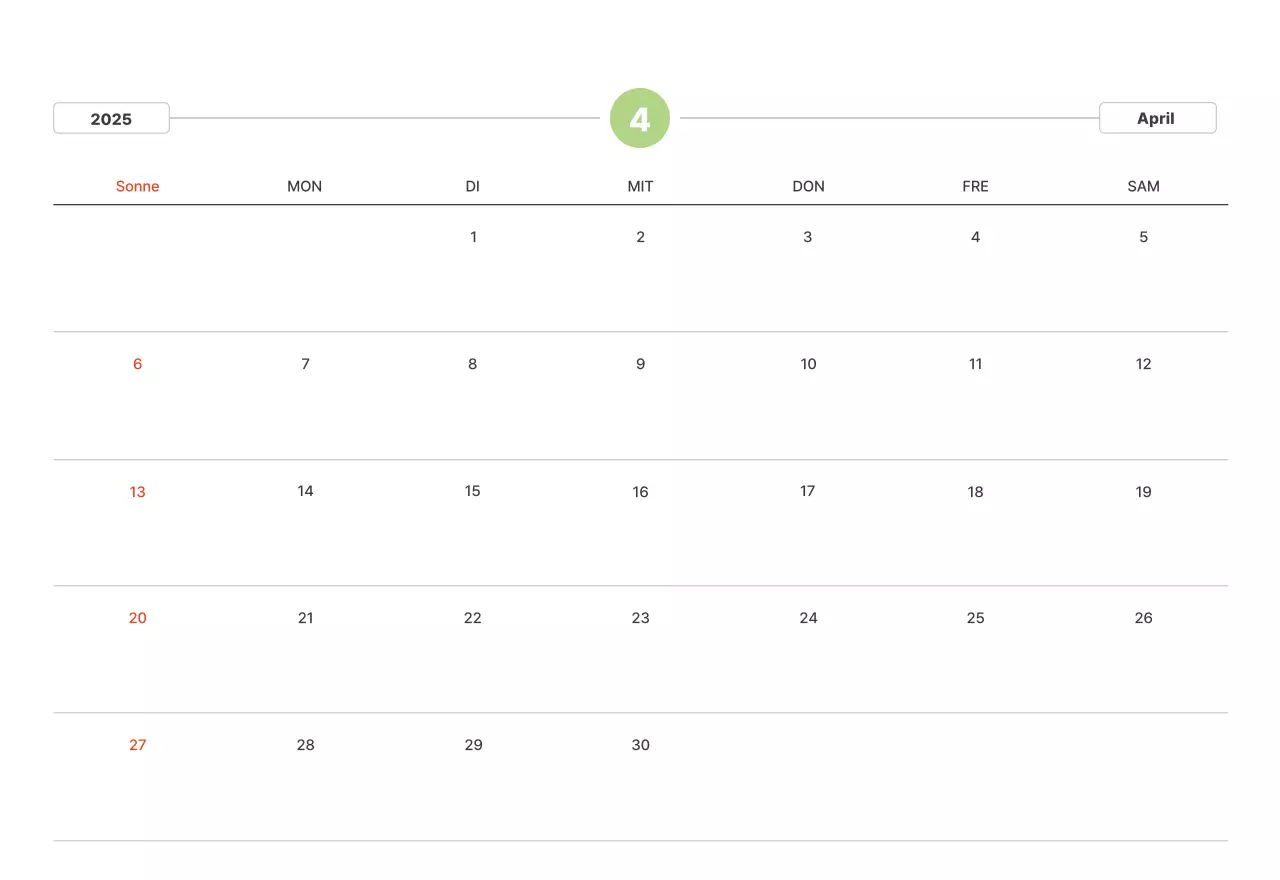Select the SAM weekday header
Screen dimensions: 1280x880
(x=1143, y=186)
